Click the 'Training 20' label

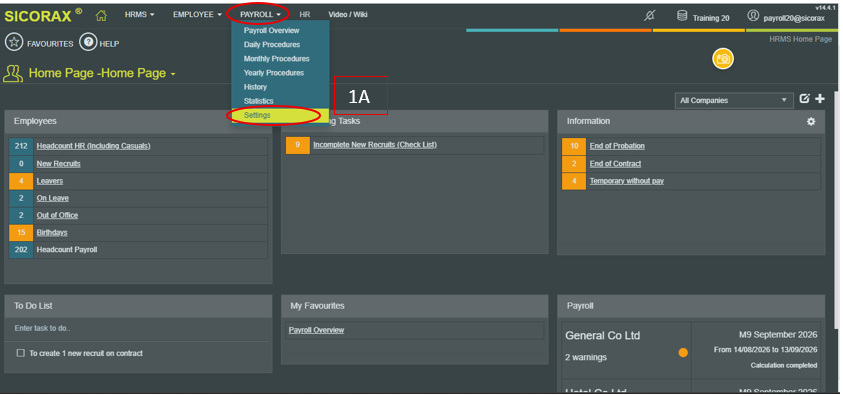[711, 18]
